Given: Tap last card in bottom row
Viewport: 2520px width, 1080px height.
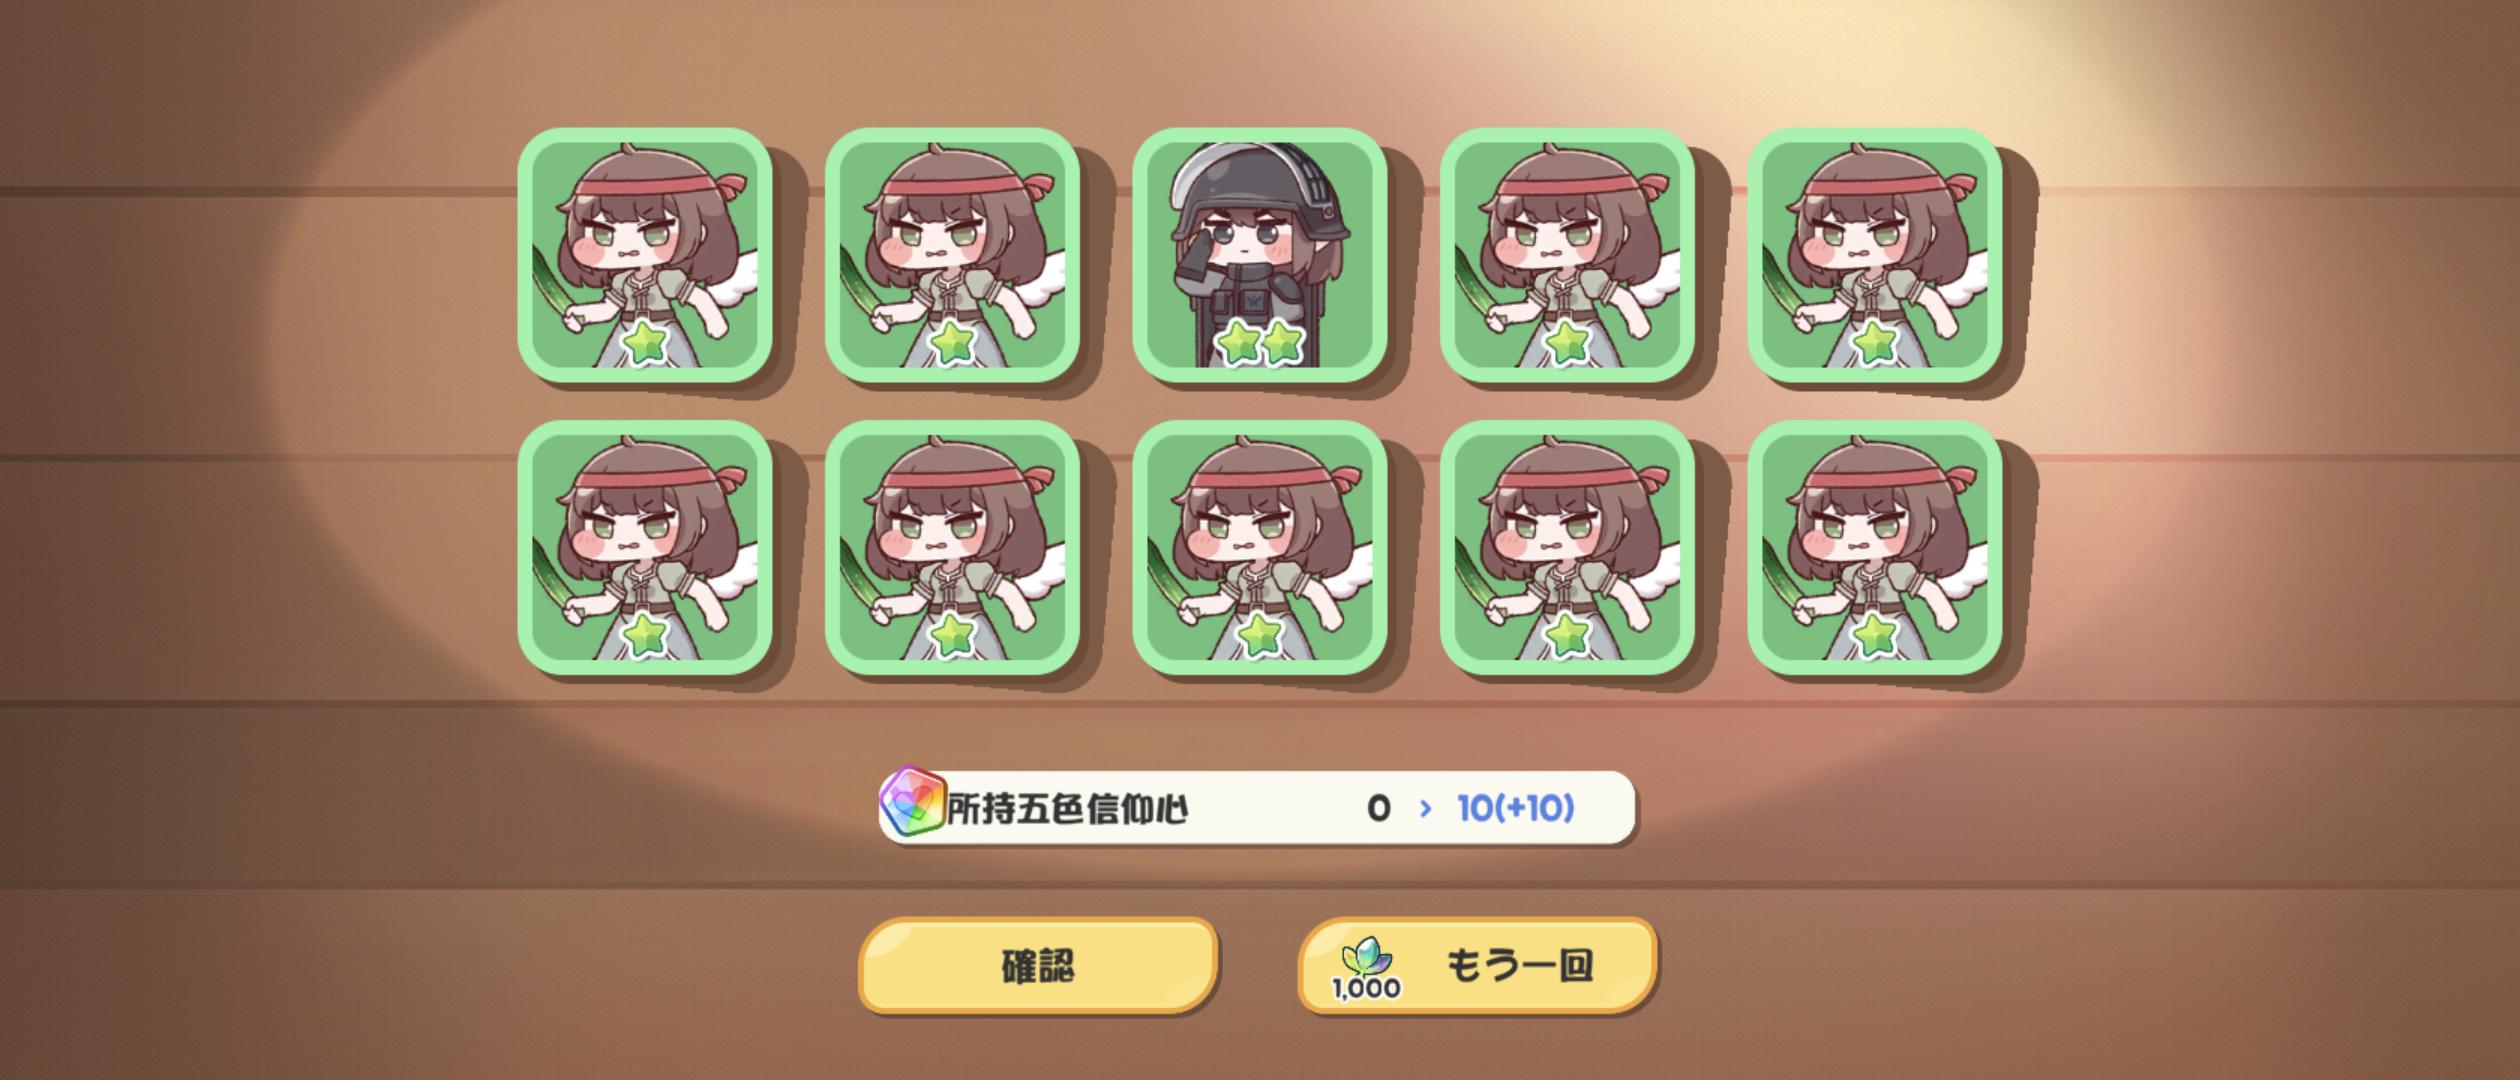Looking at the screenshot, I should 1874,547.
